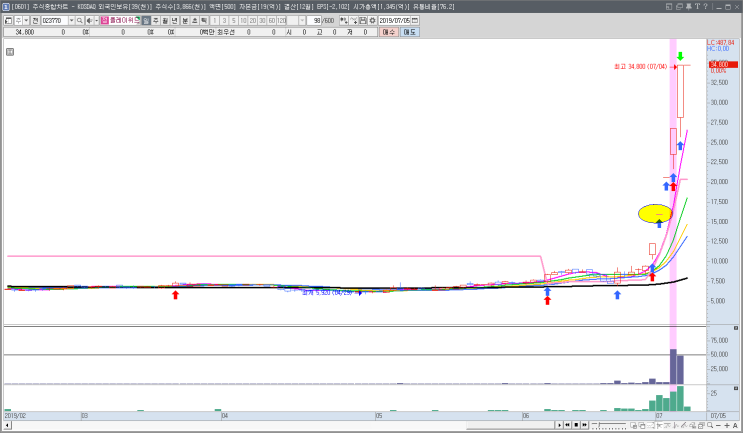Viewport: 743px width, 433px height.
Task: Click the trend line pencil icon in bottom toolbar
Action: (684, 425)
